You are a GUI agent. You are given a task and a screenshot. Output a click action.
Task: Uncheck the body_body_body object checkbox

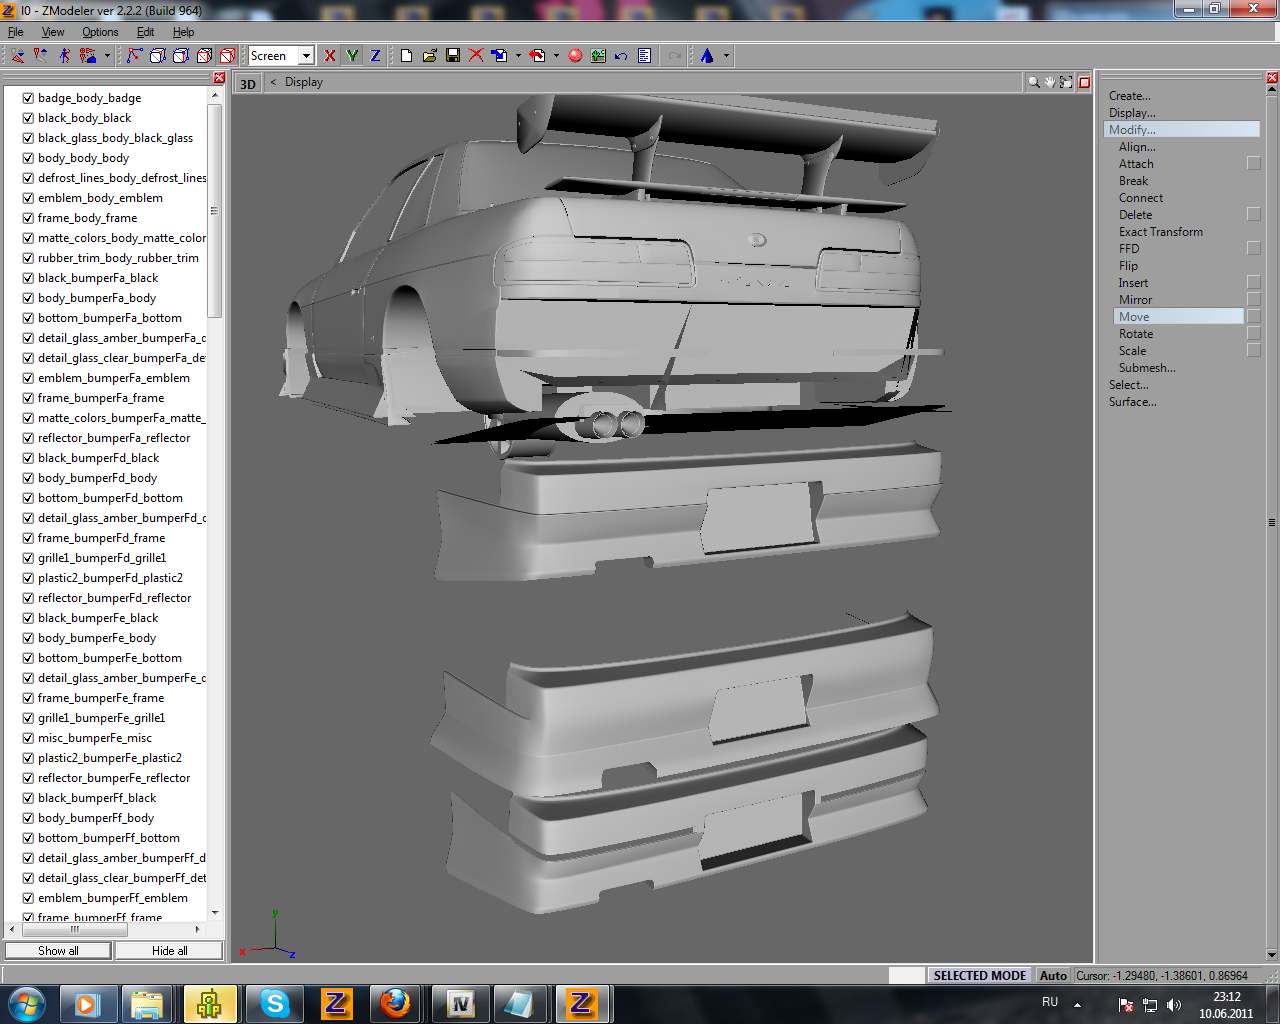(x=28, y=158)
